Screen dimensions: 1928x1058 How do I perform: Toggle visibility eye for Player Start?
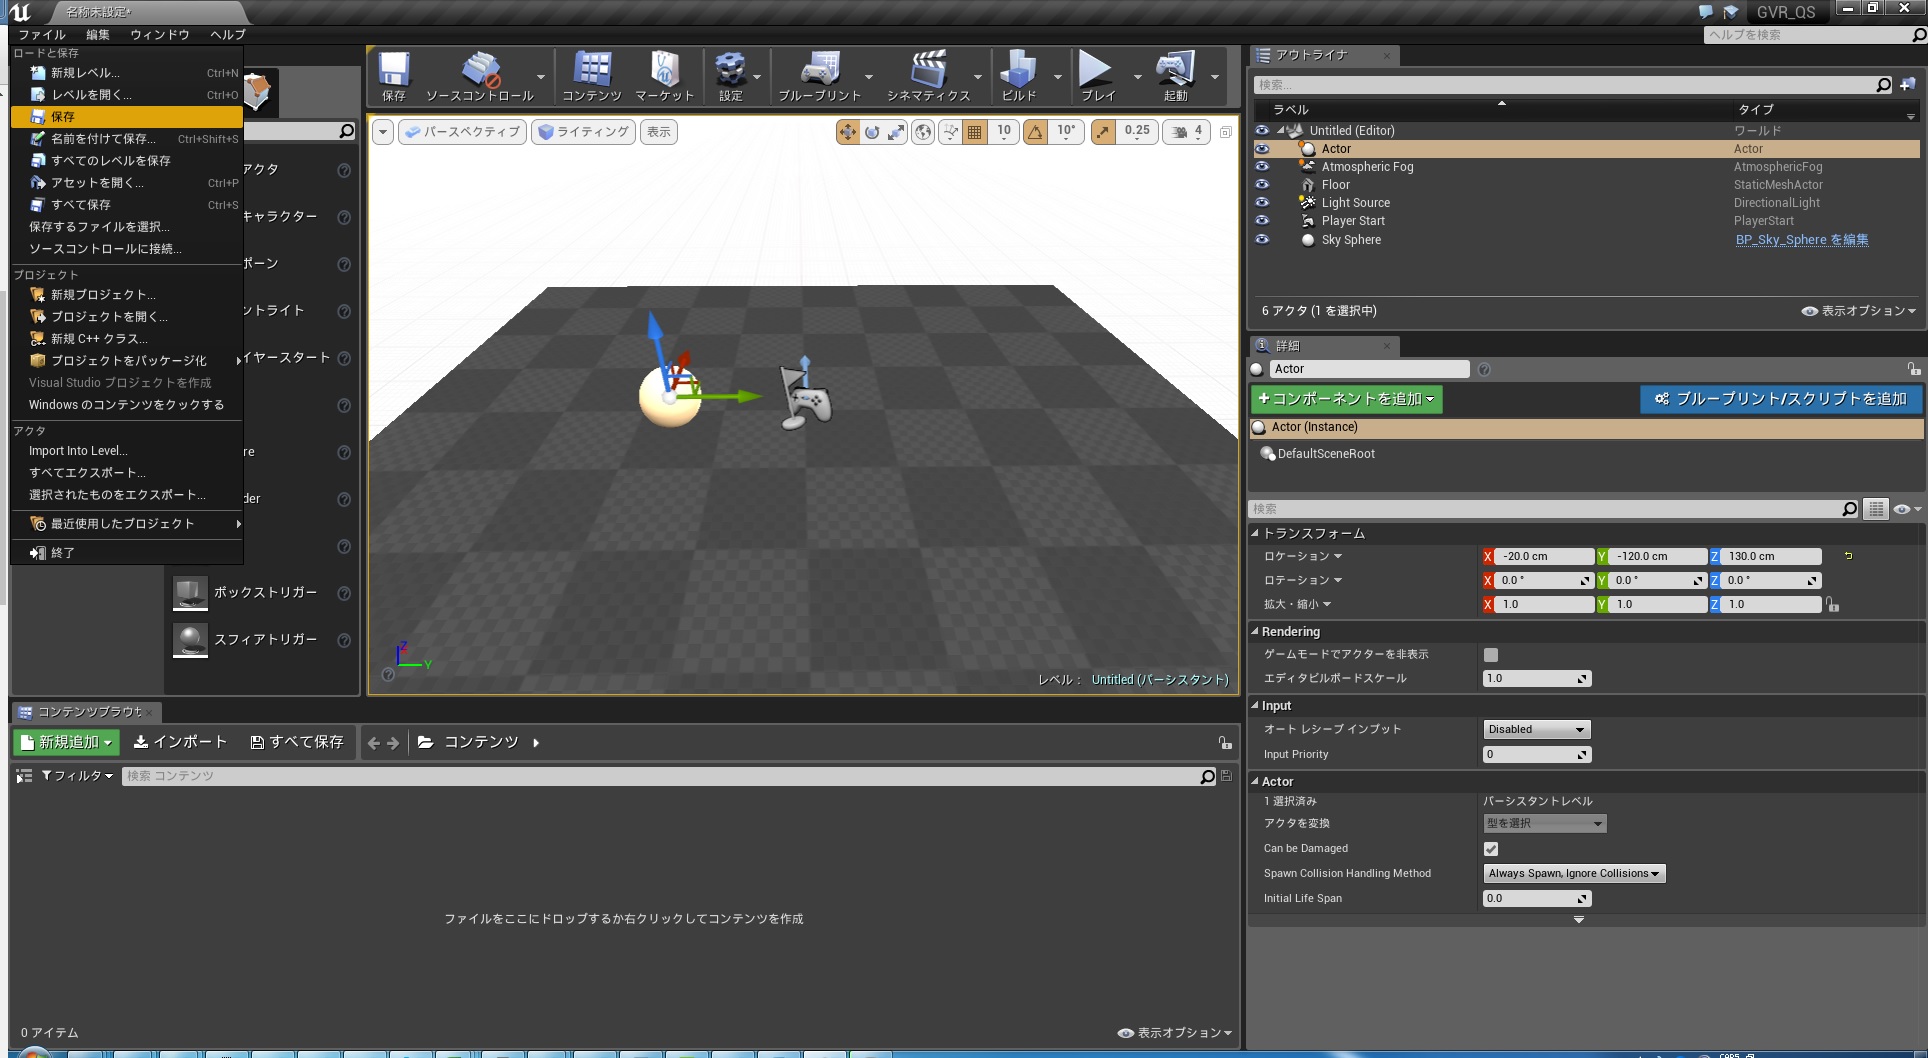pyautogui.click(x=1262, y=221)
